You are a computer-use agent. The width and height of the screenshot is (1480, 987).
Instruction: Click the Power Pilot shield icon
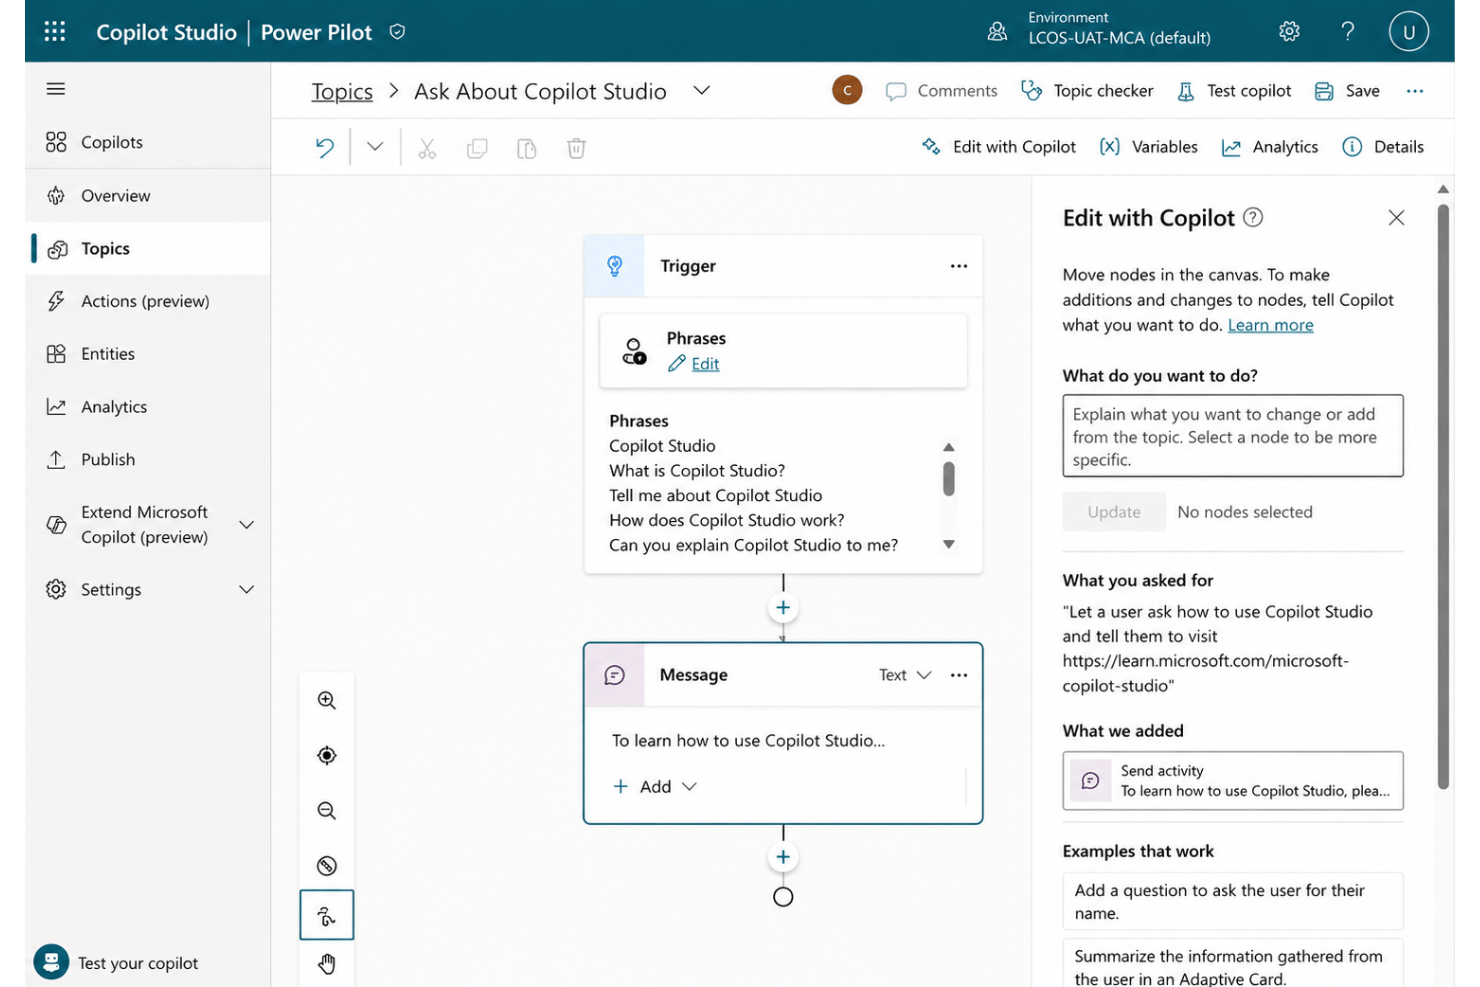[x=397, y=32]
